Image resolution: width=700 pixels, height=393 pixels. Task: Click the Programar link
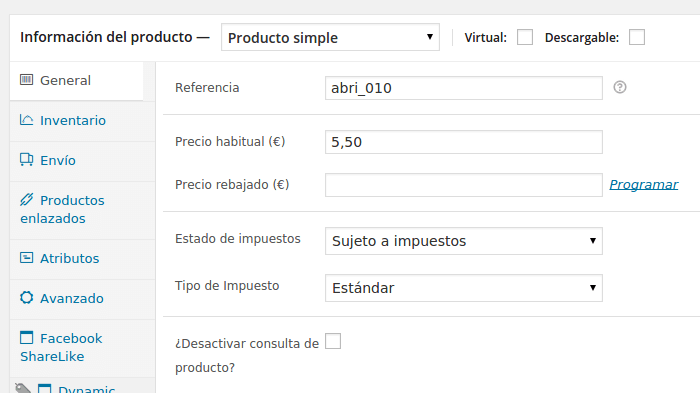(x=644, y=184)
